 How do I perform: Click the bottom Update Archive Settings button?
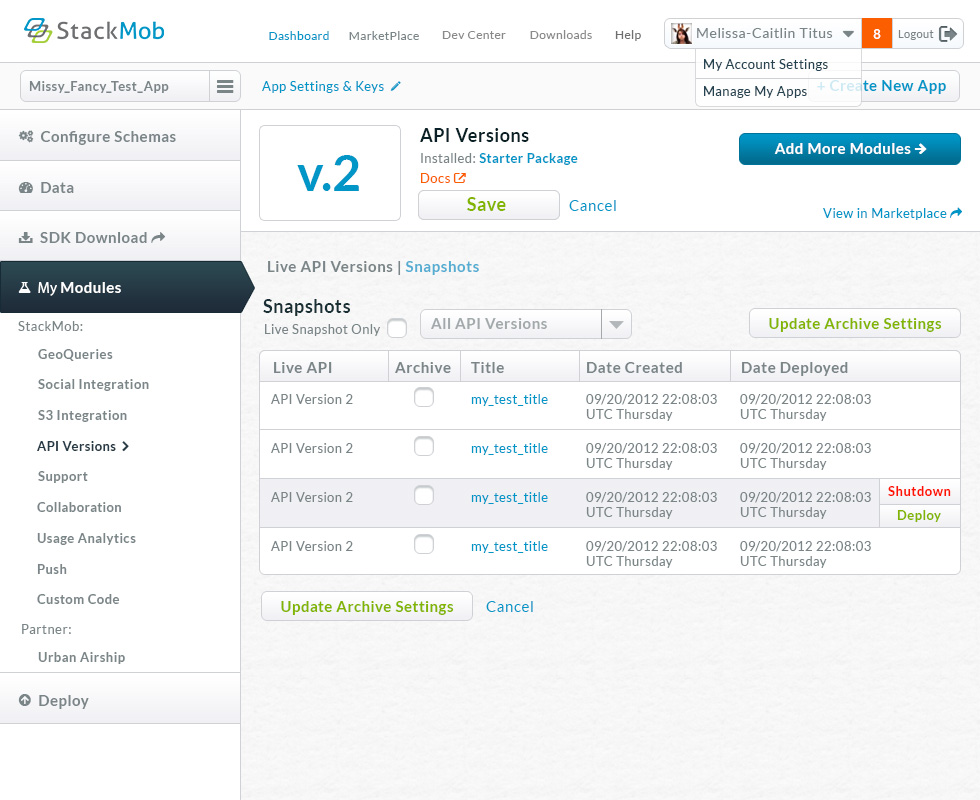click(x=367, y=606)
